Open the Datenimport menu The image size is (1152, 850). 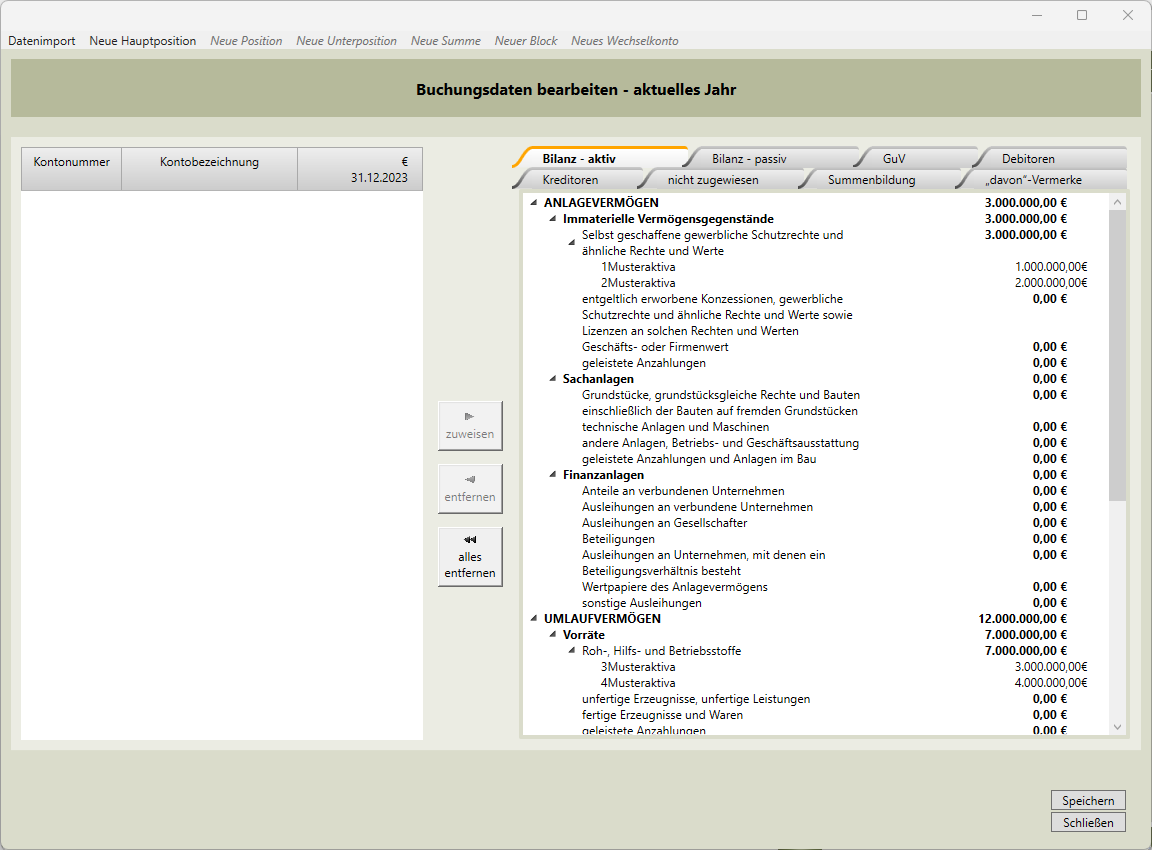pos(42,41)
